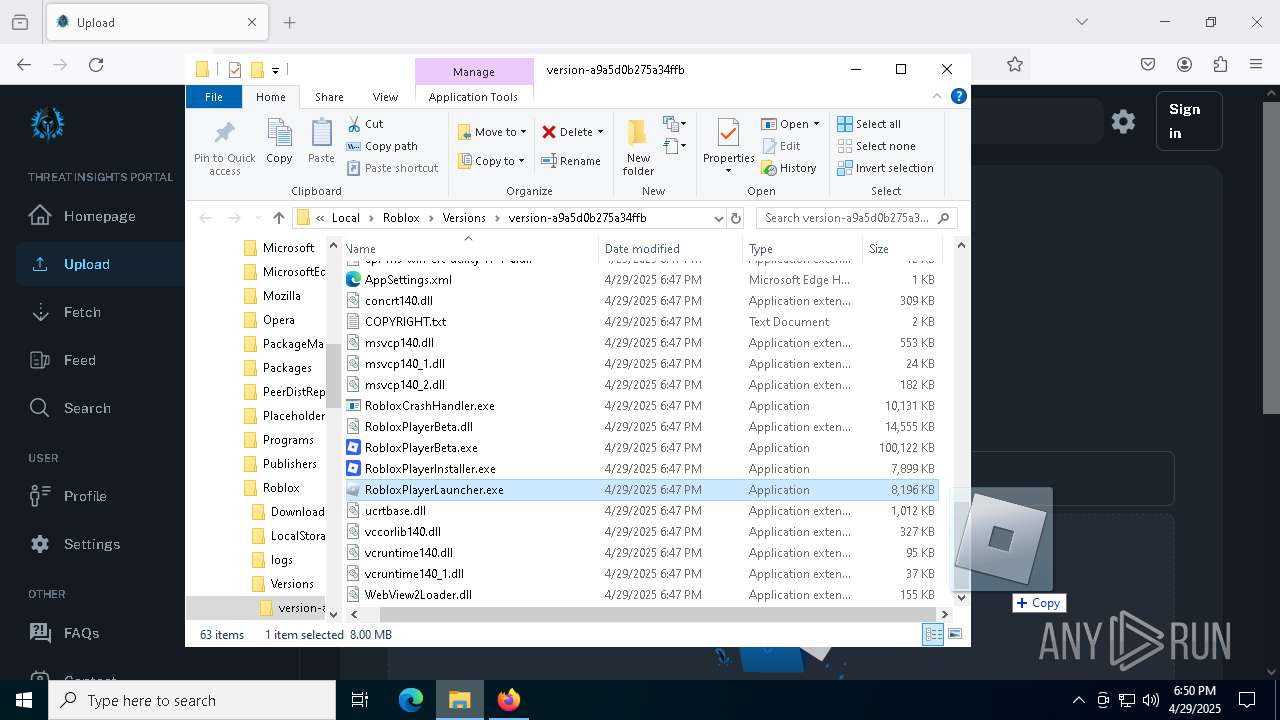This screenshot has height=720, width=1280.
Task: Click the Copy ribbon icon
Action: [x=279, y=141]
